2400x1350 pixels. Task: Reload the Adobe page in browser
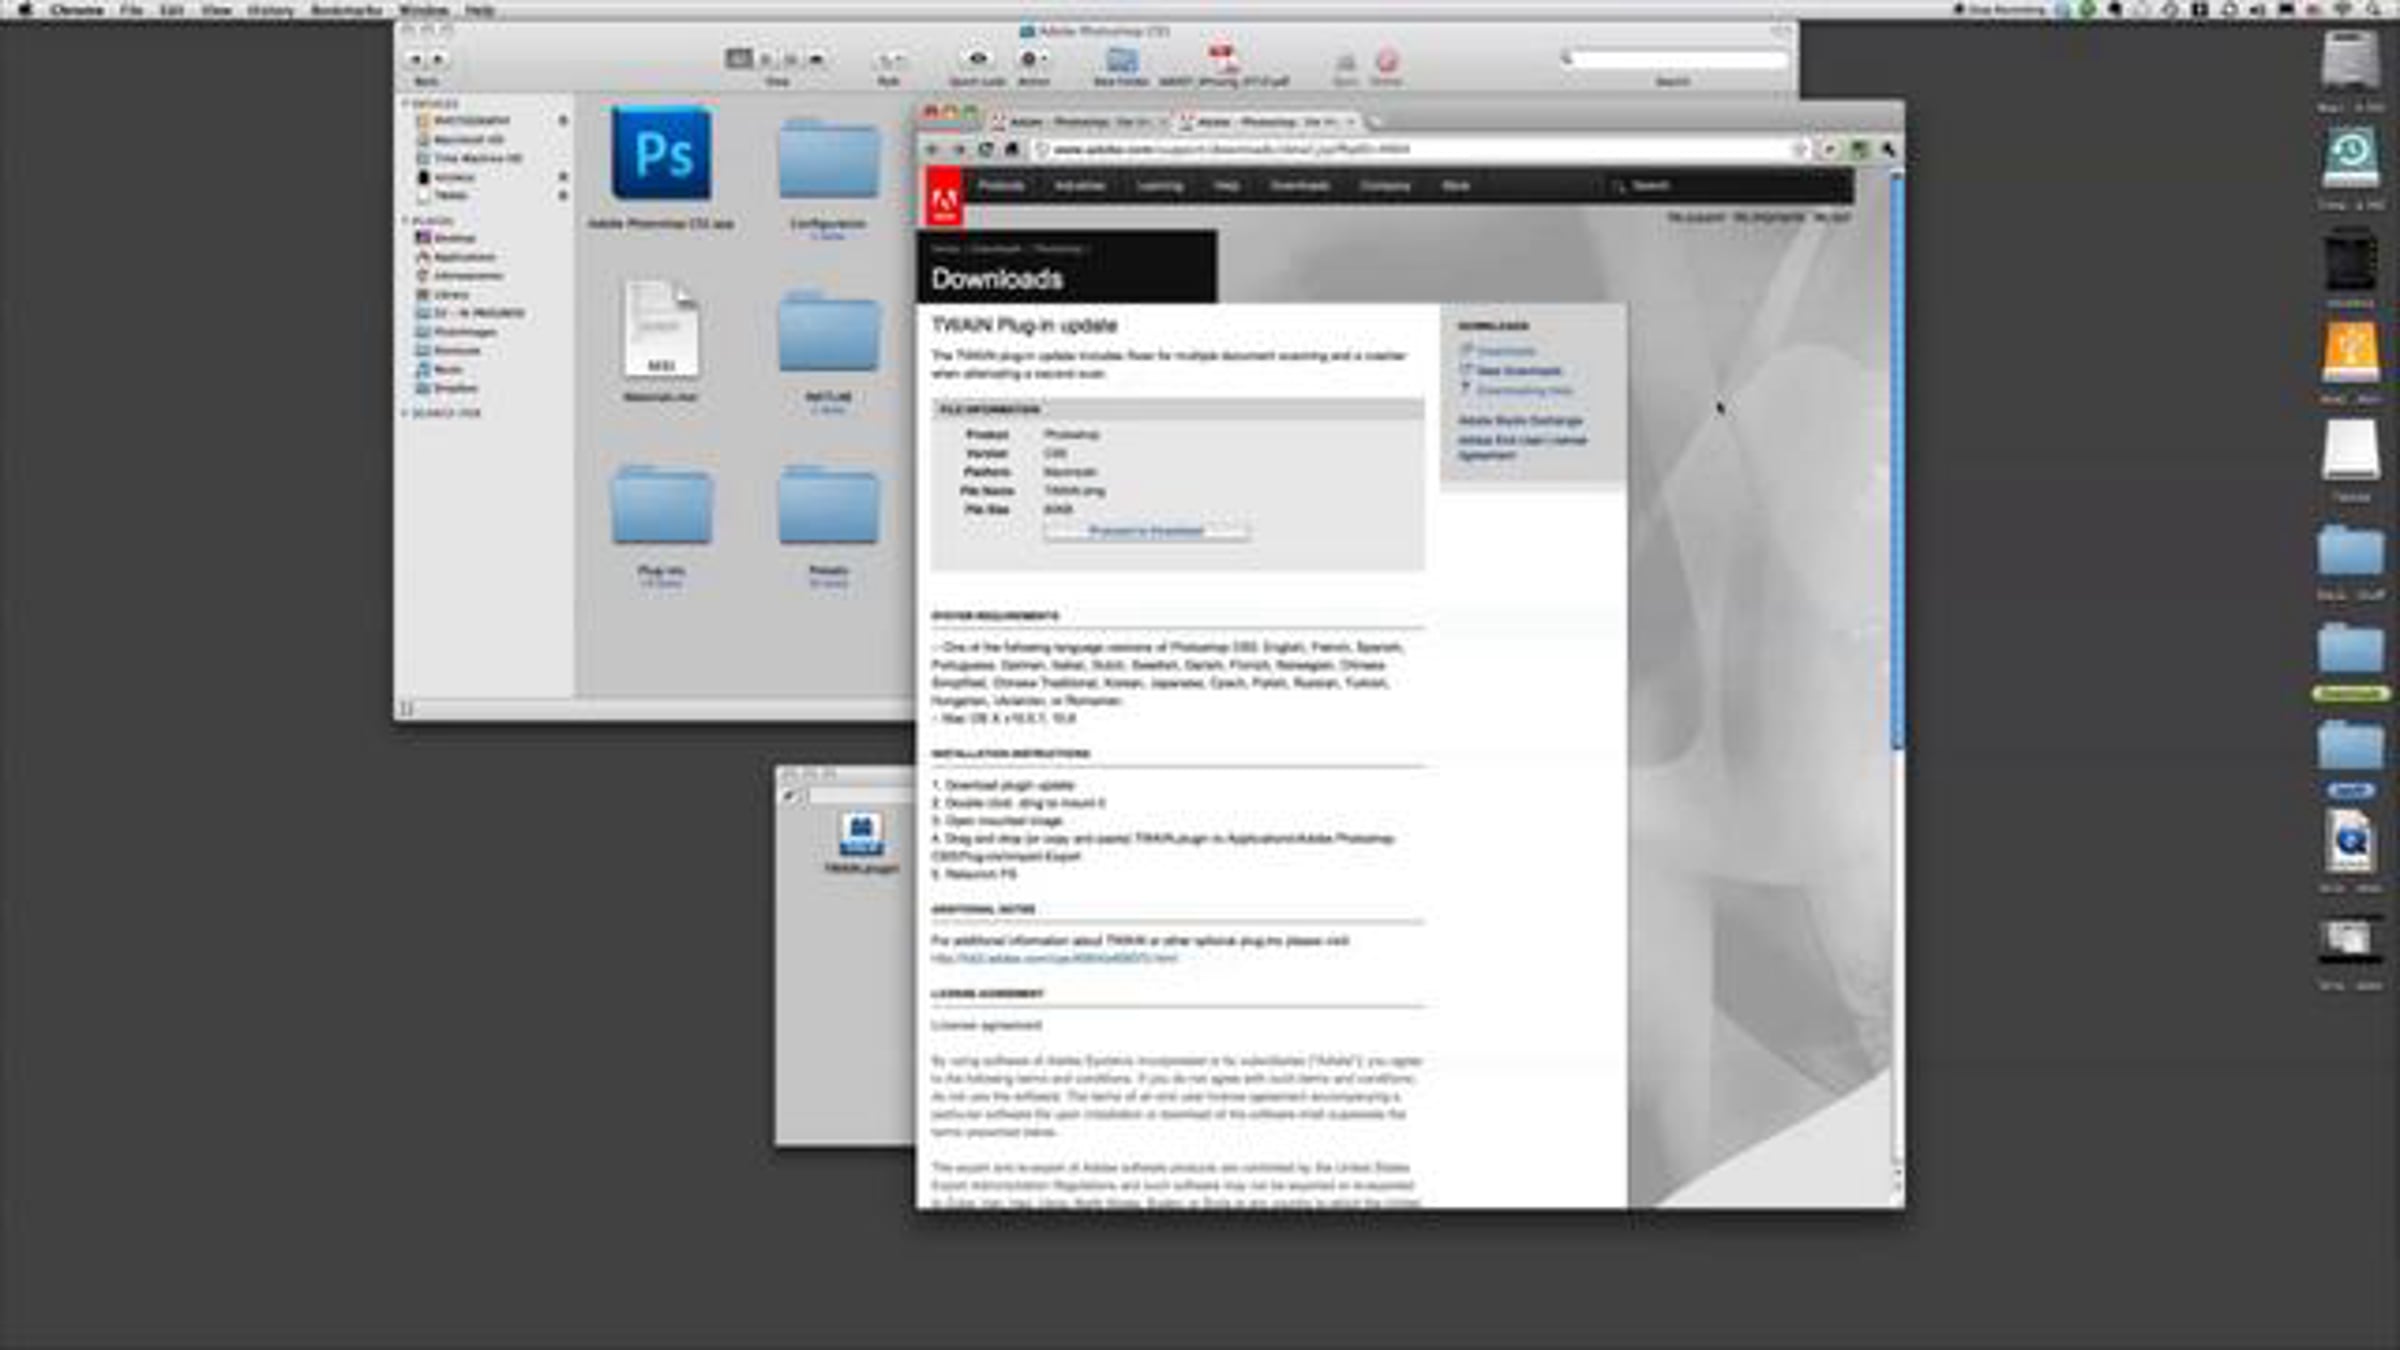[x=986, y=149]
